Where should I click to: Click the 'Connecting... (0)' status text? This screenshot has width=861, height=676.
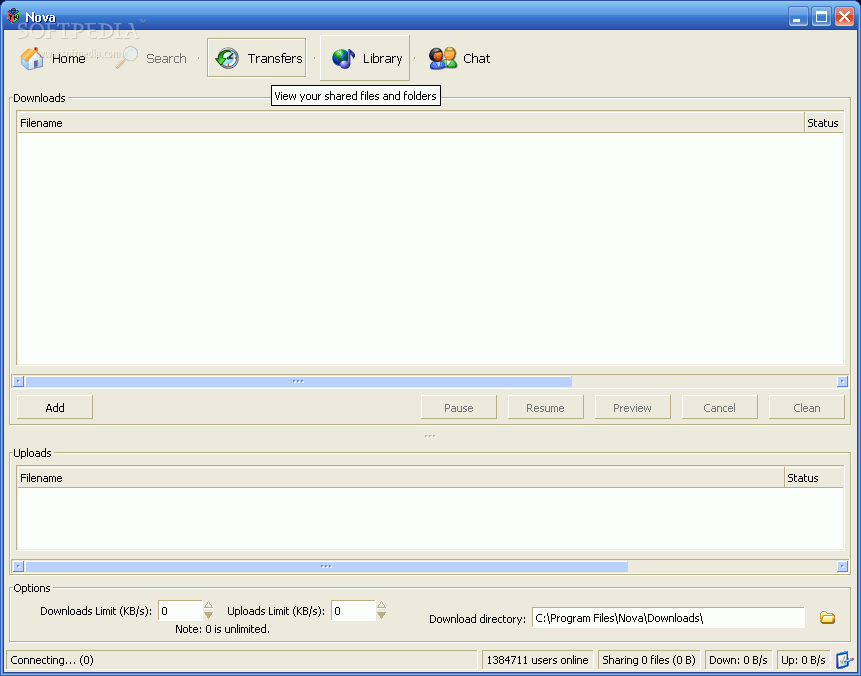click(x=52, y=660)
